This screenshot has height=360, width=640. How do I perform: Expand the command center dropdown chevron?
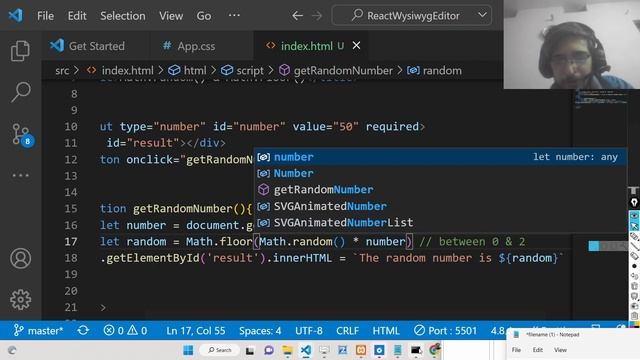point(482,16)
